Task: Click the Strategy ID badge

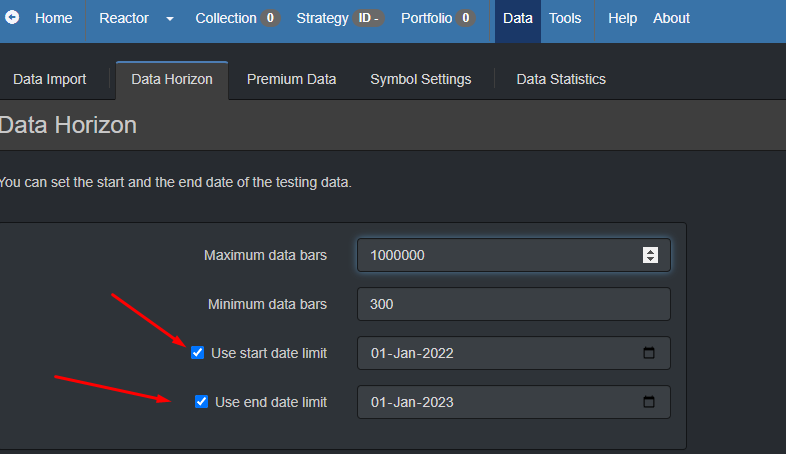Action: (x=368, y=18)
